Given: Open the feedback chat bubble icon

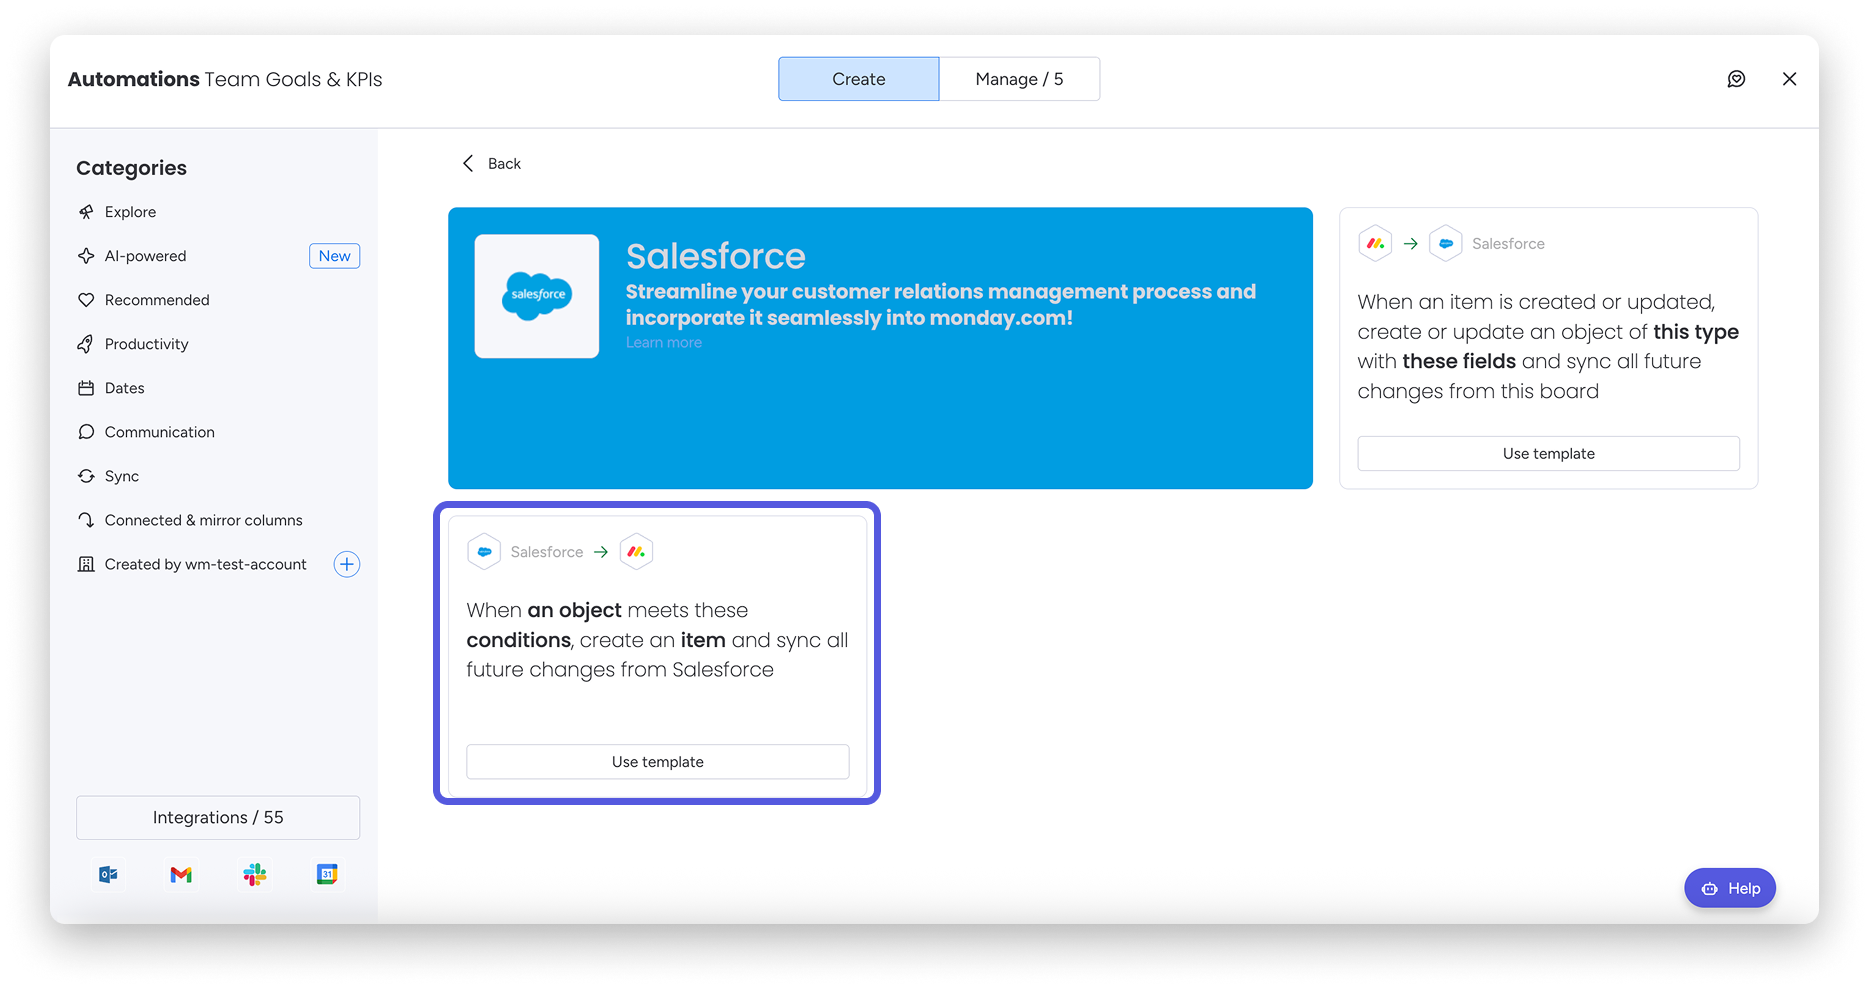Looking at the screenshot, I should coord(1736,79).
